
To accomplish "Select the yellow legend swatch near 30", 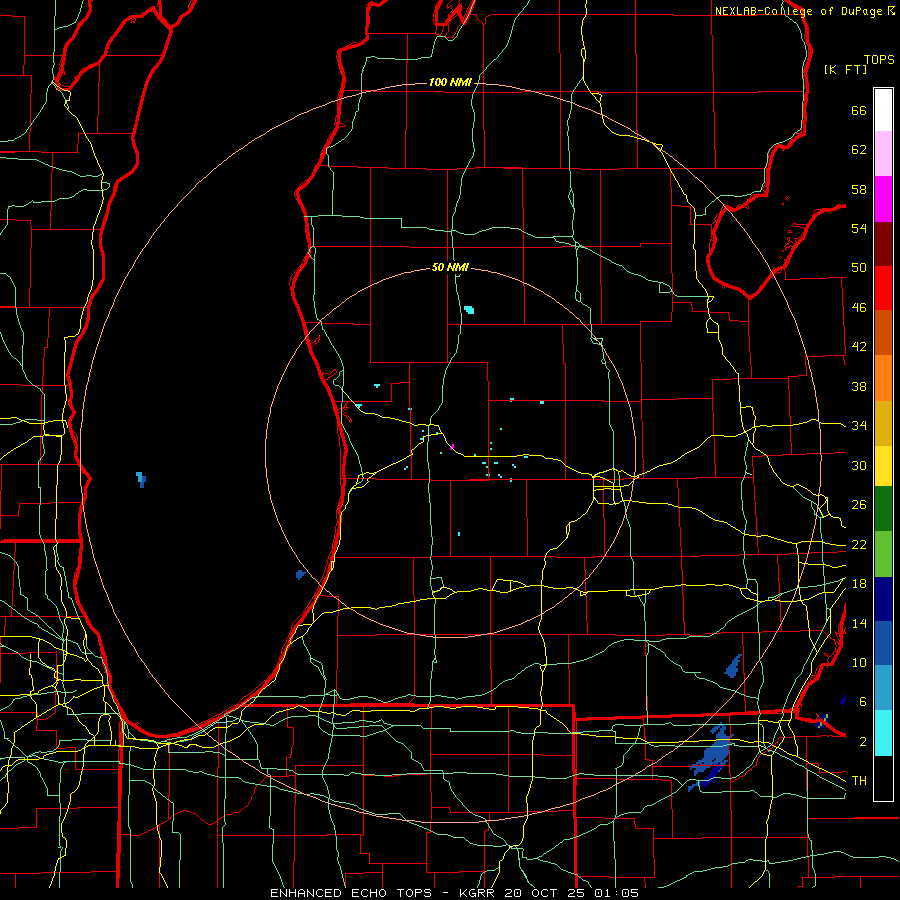I will tap(883, 466).
